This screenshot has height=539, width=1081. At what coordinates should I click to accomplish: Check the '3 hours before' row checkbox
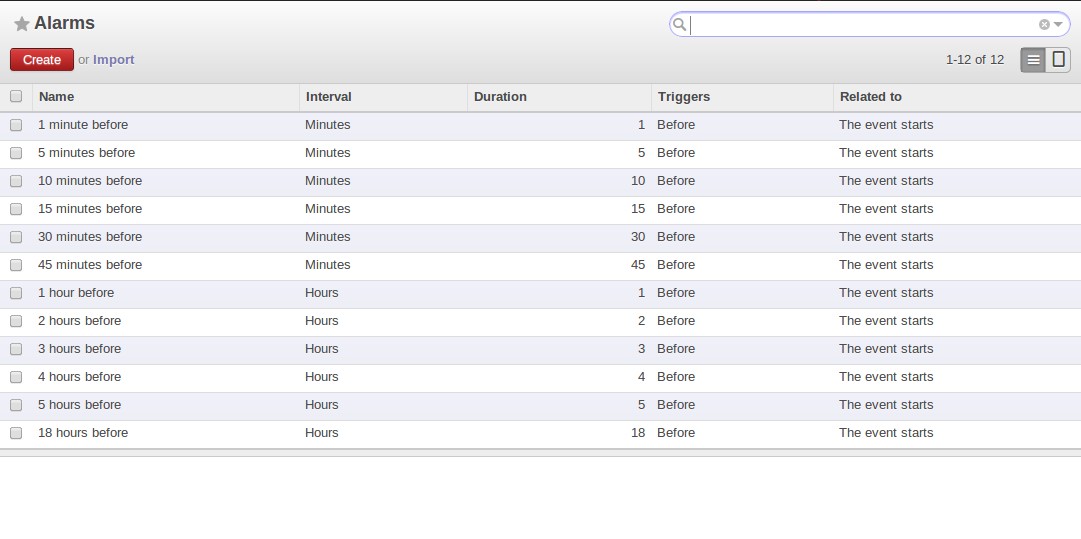(16, 349)
